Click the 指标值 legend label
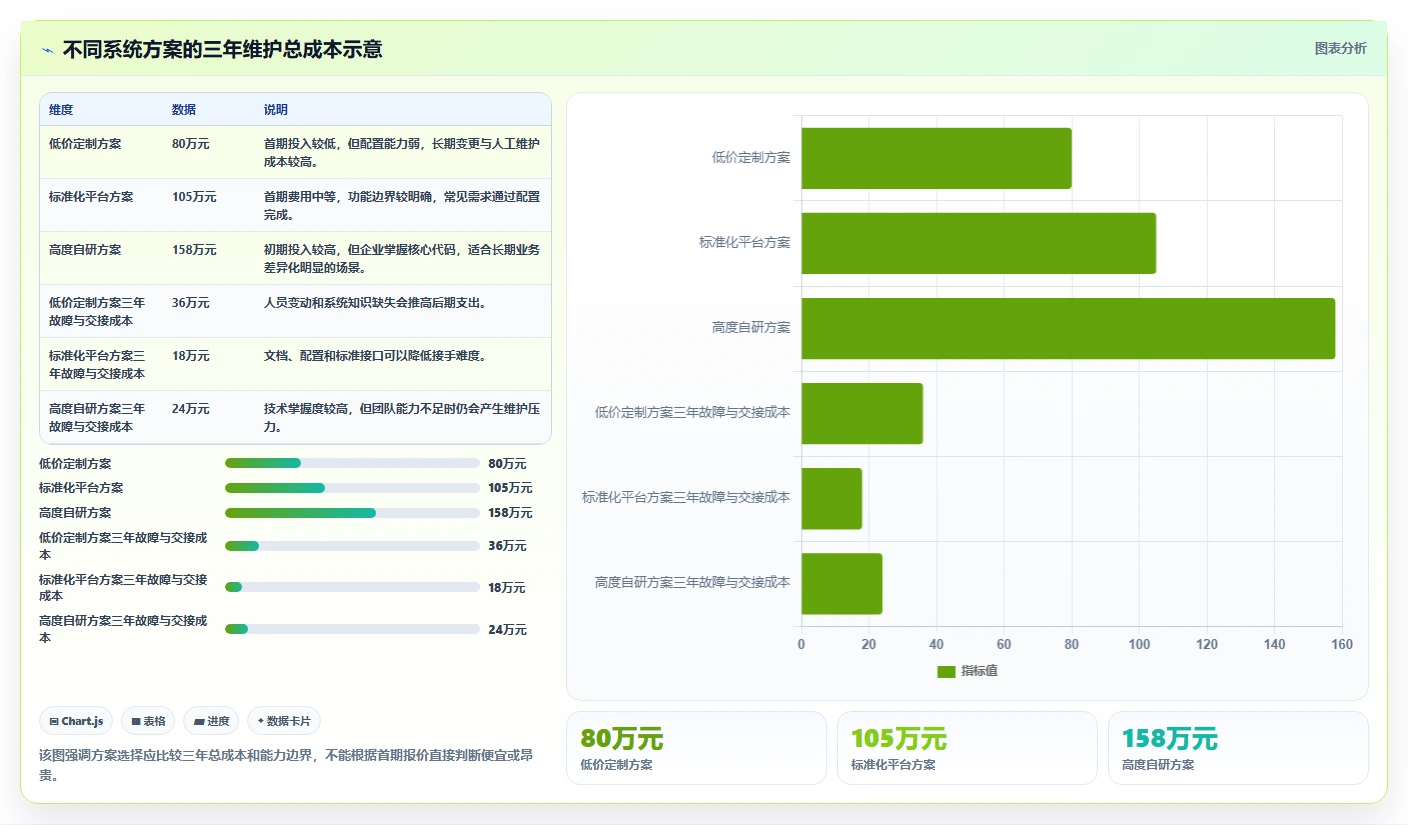This screenshot has height=825, width=1408. (979, 671)
